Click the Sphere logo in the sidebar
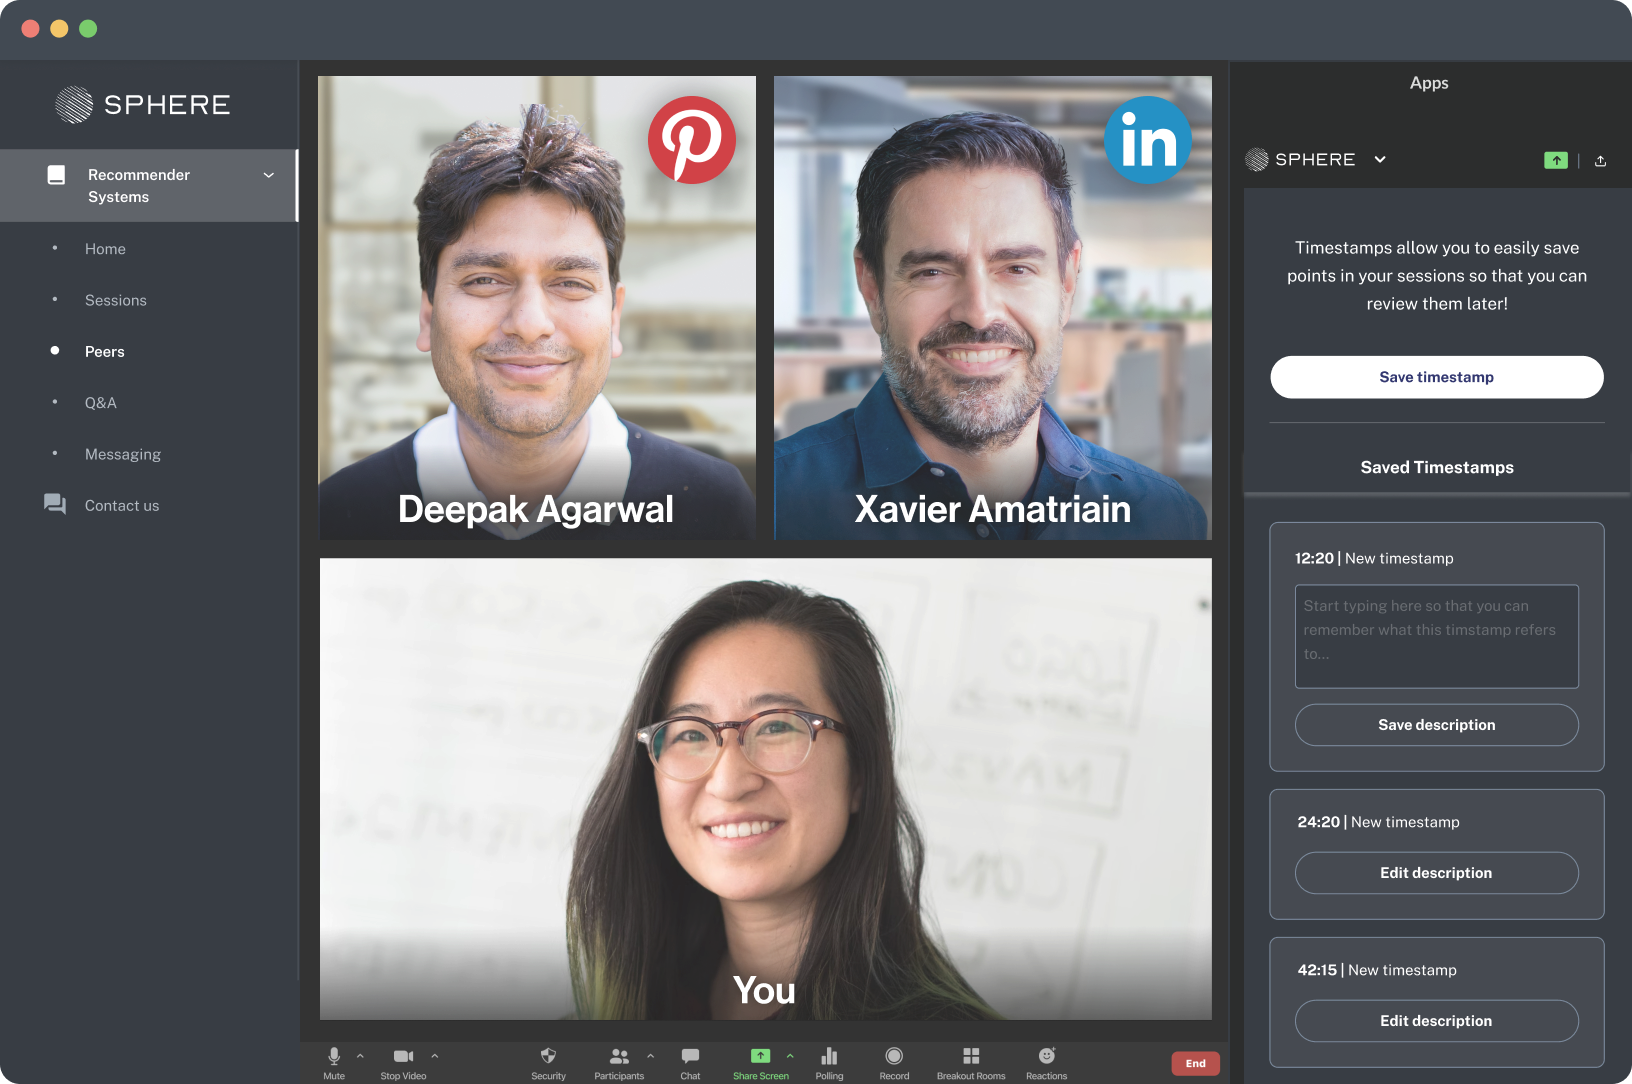The height and width of the screenshot is (1084, 1632). coord(143,104)
